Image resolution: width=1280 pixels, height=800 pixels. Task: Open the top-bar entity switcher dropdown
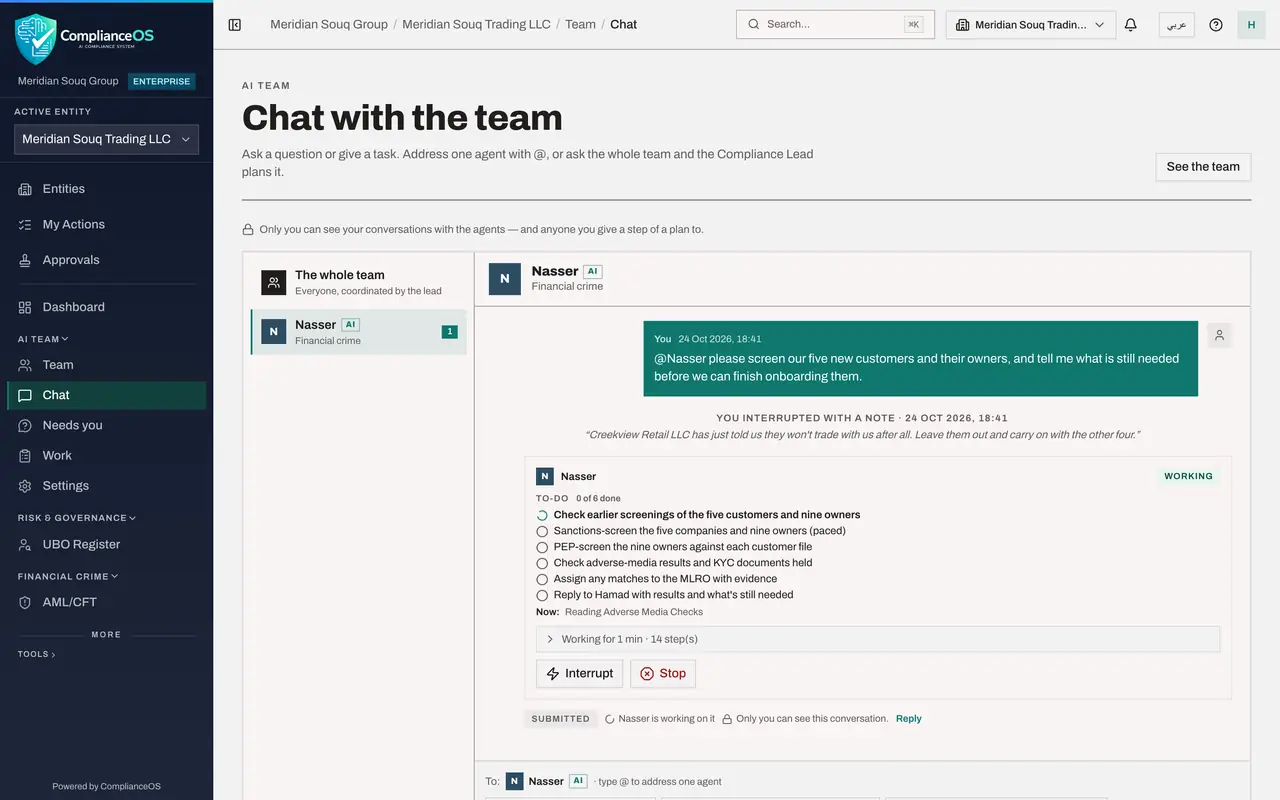pyautogui.click(x=1031, y=25)
